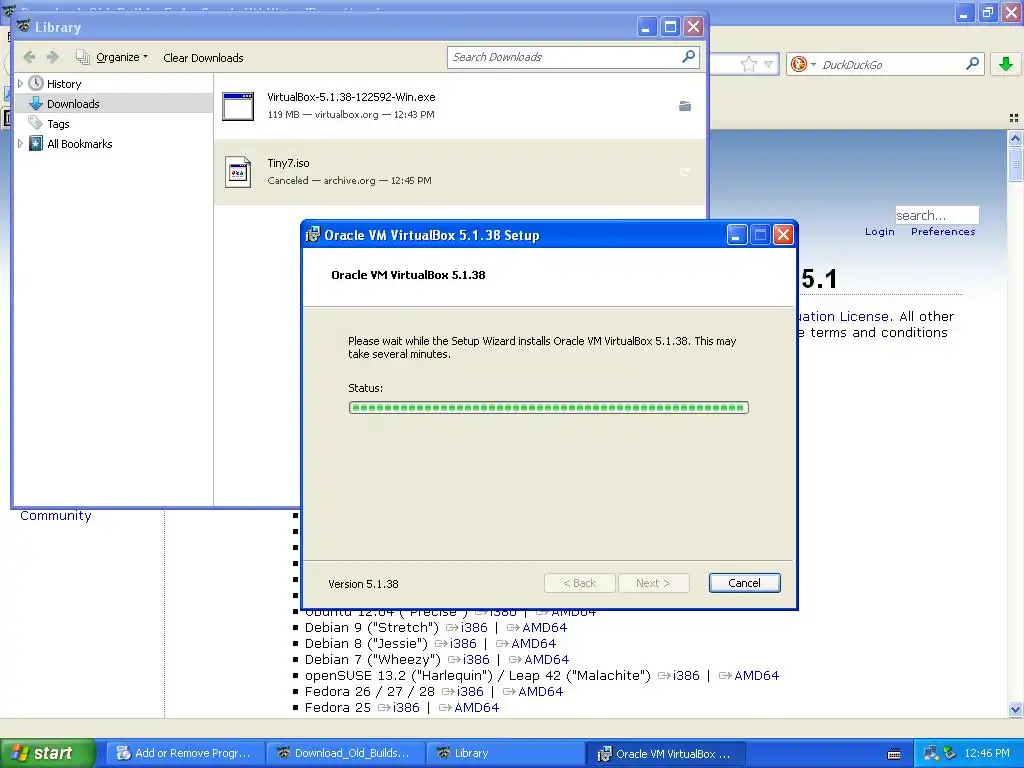Click the network connection tray icon
Viewport: 1024px width, 768px height.
click(931, 753)
